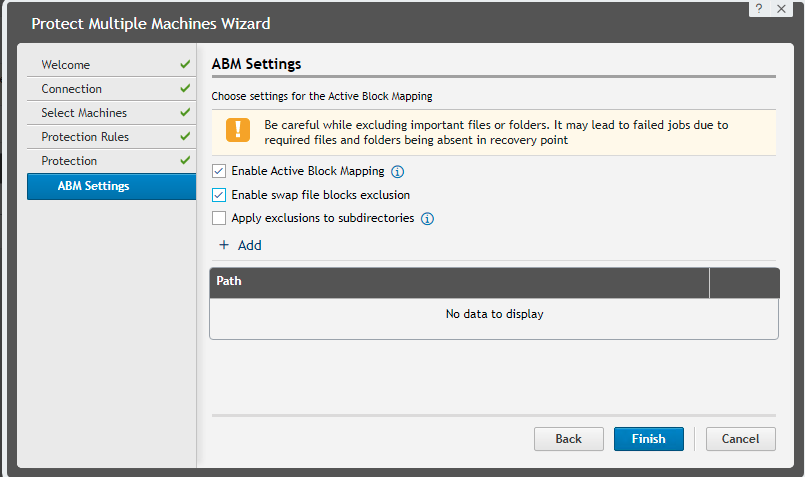Click the orange warning exclamation icon
This screenshot has height=477, width=805.
tap(238, 130)
